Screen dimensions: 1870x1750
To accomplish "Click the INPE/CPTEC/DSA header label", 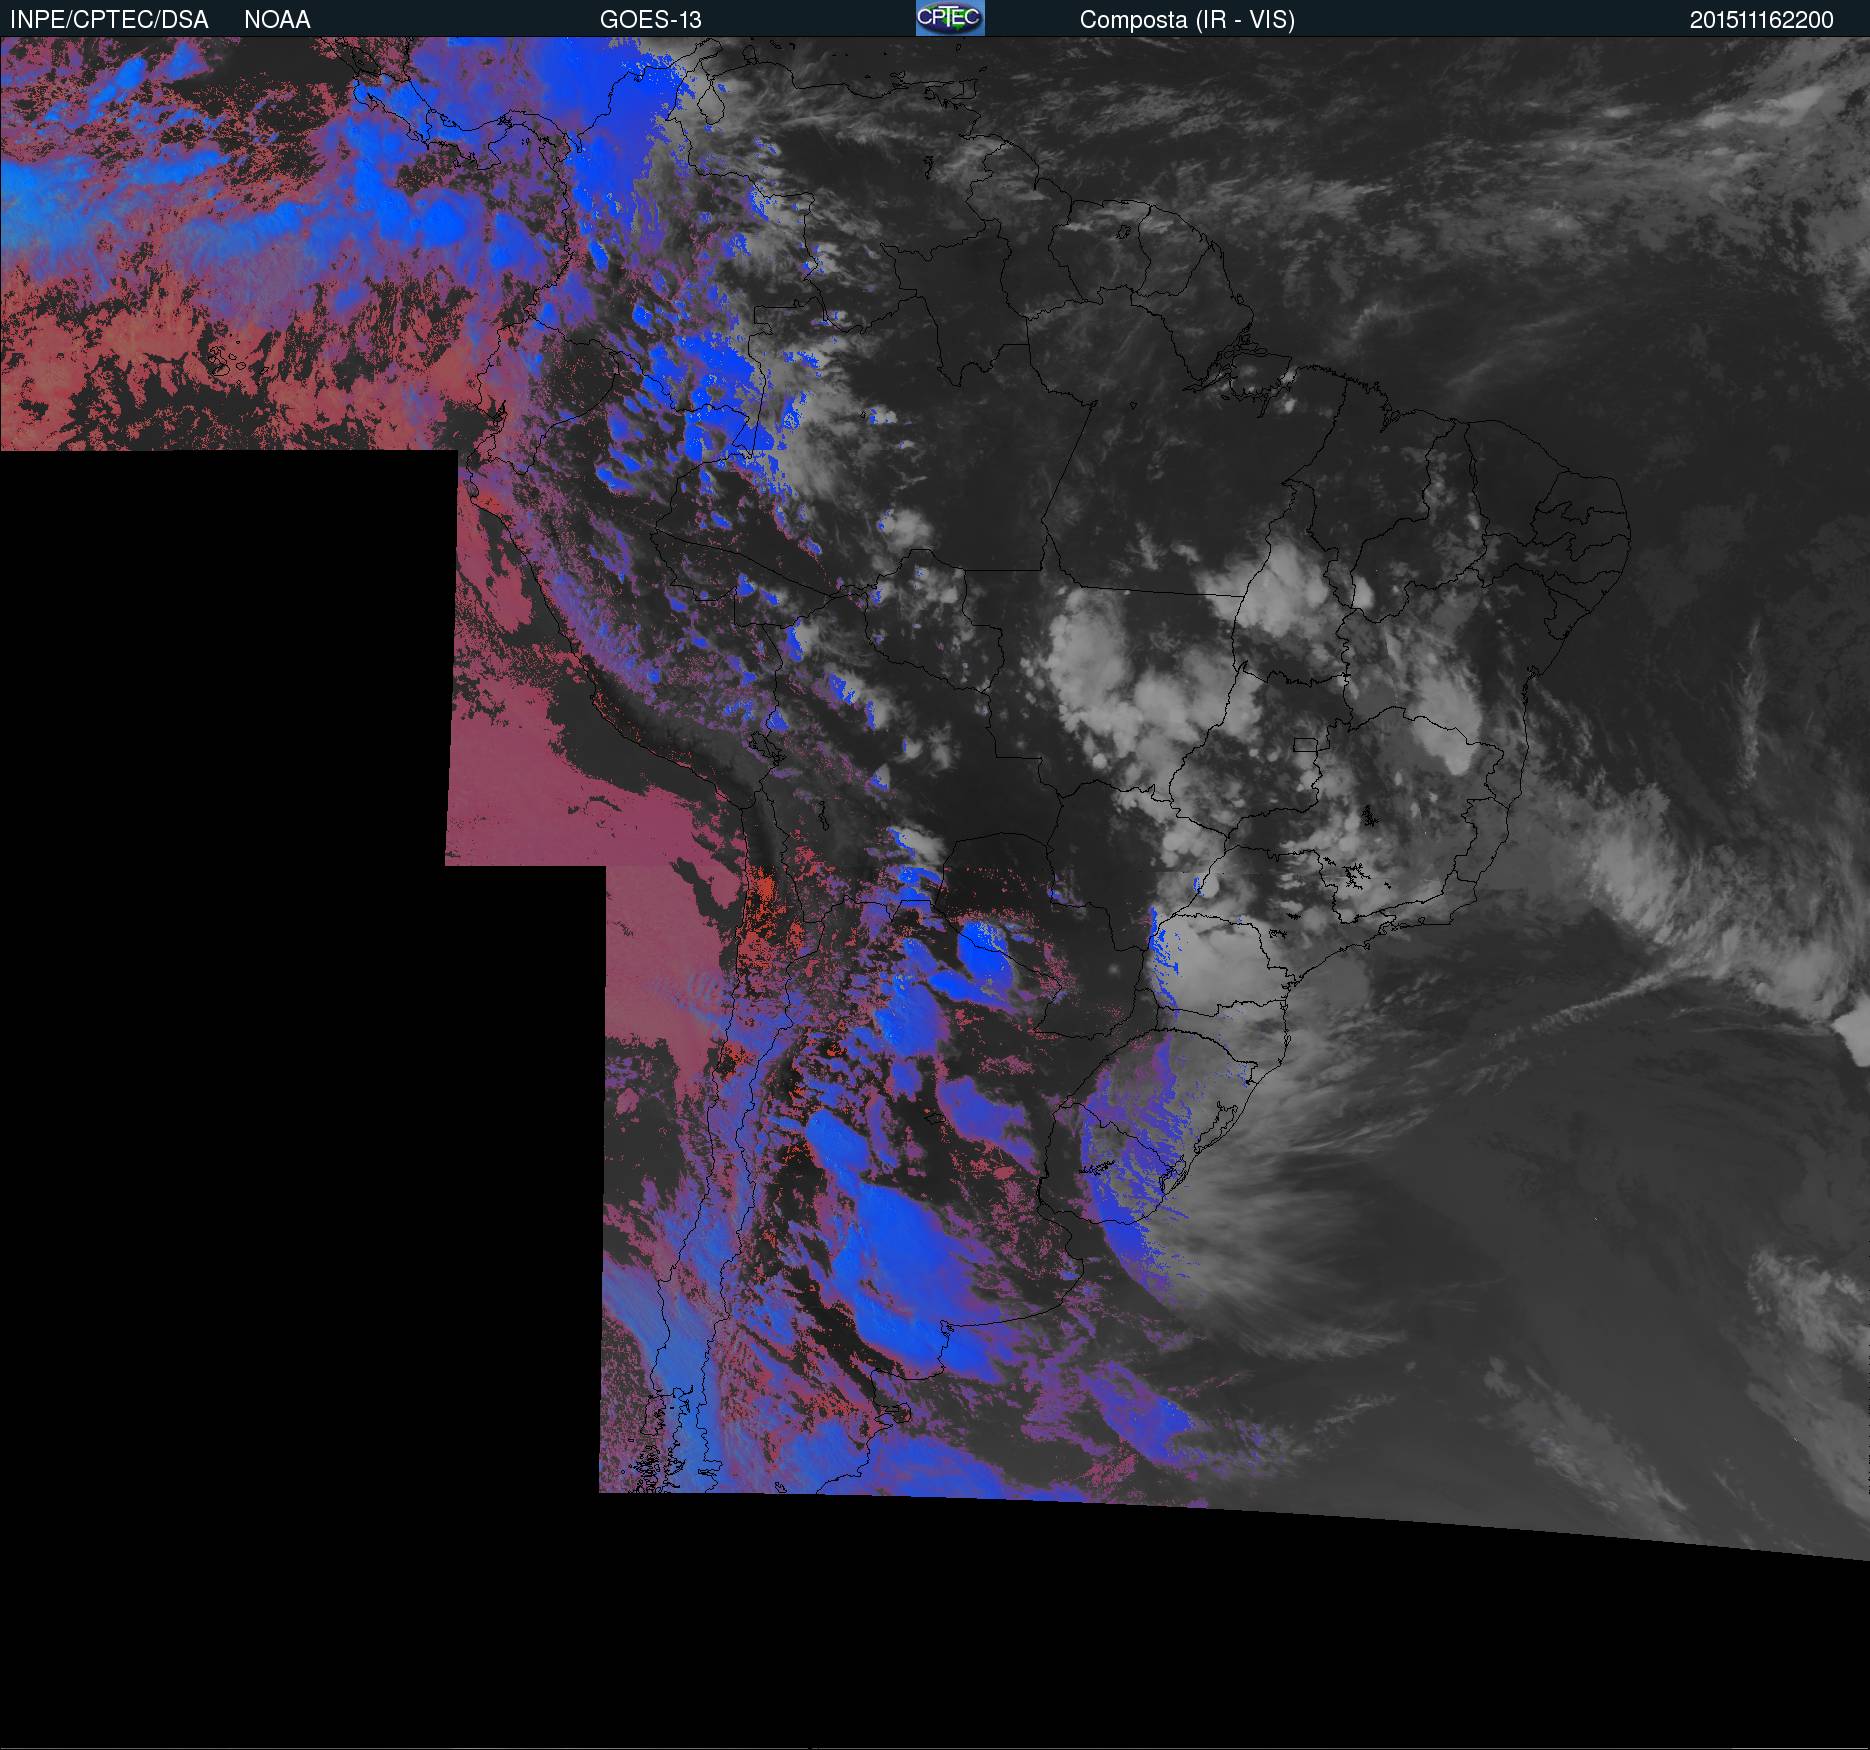I will click(x=109, y=20).
